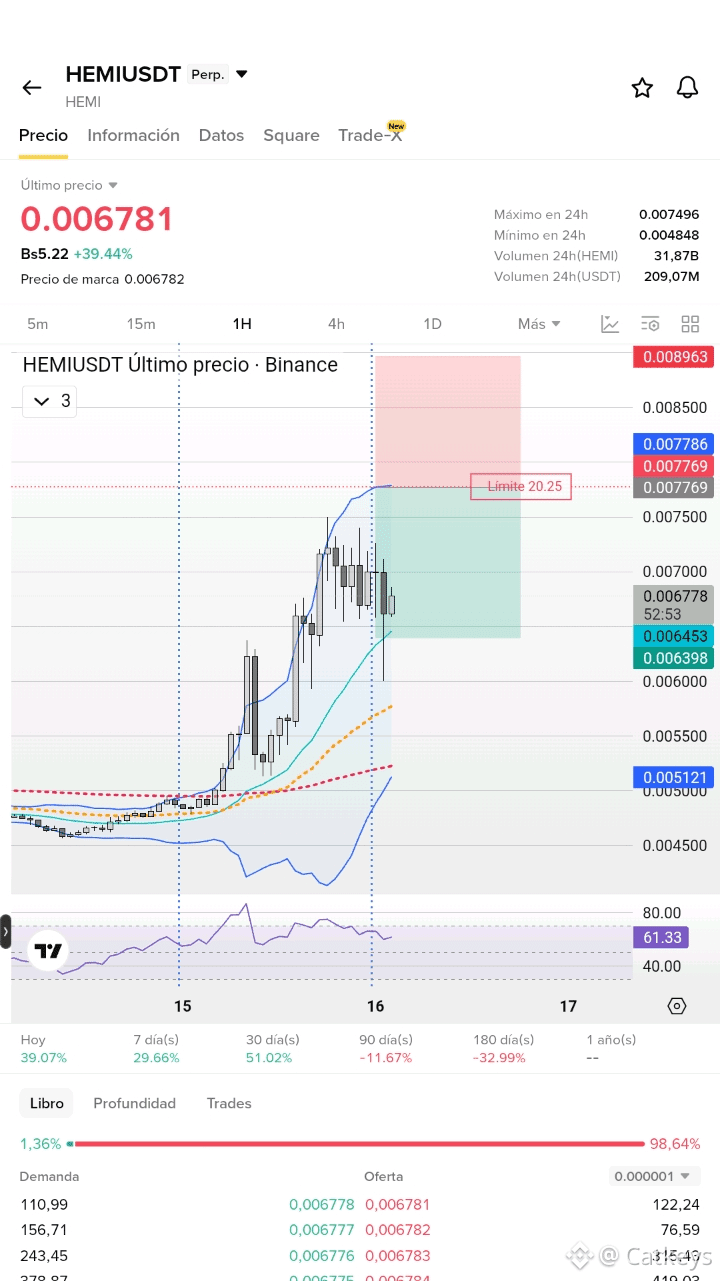Expand the indicator legend showing 3
This screenshot has height=1281, width=720.
50,401
